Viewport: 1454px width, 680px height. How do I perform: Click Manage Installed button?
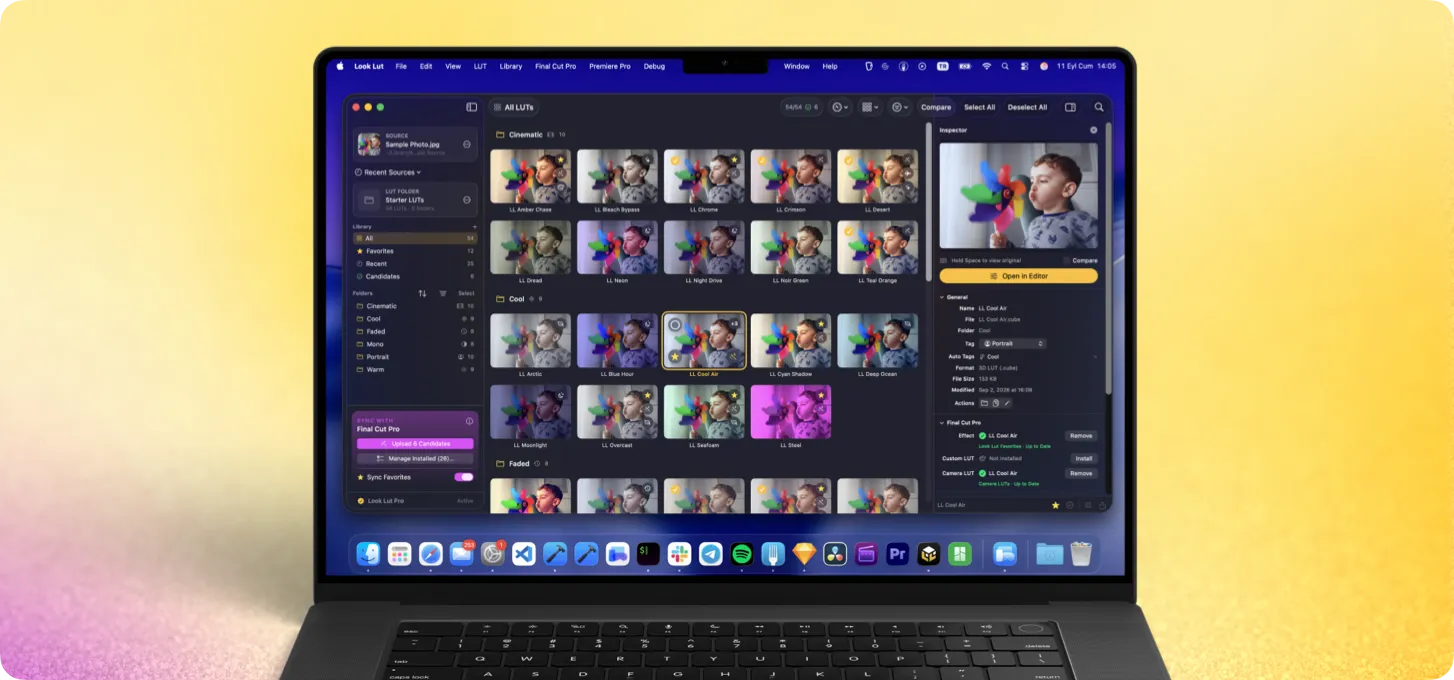pos(415,458)
